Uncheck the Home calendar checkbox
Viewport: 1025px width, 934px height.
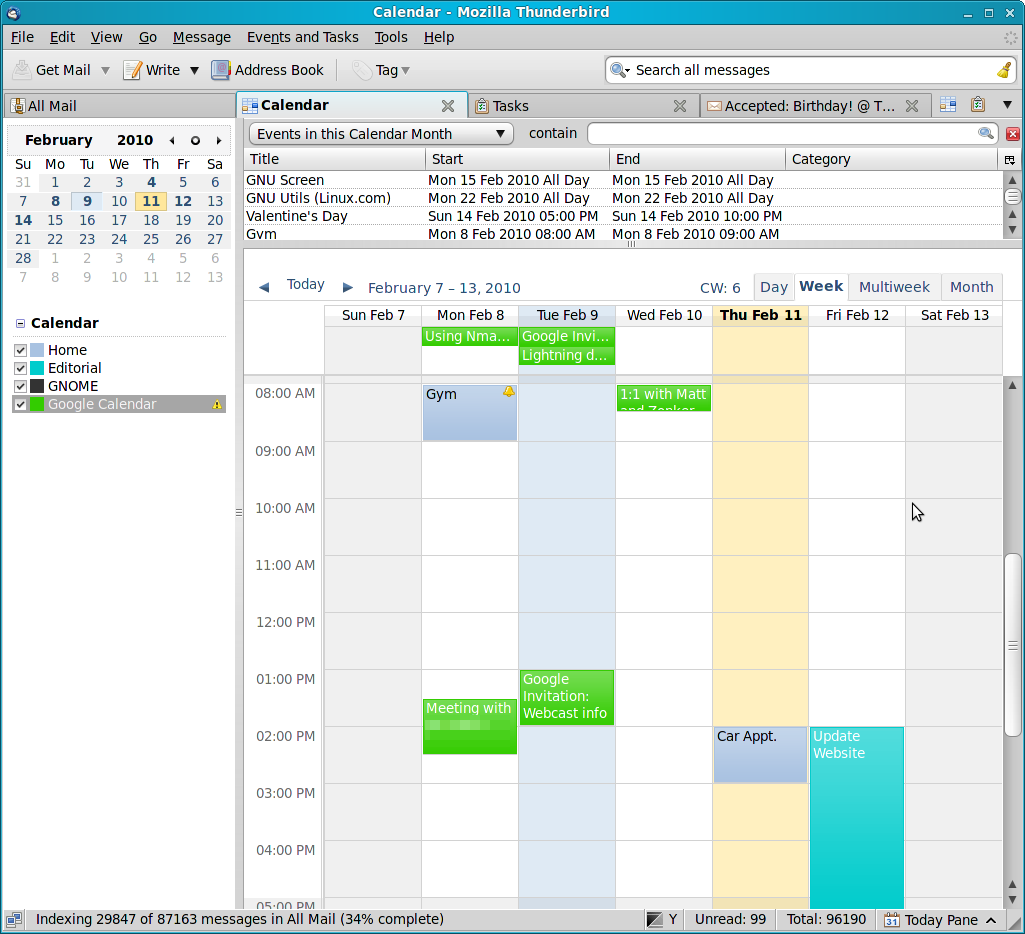click(x=20, y=350)
